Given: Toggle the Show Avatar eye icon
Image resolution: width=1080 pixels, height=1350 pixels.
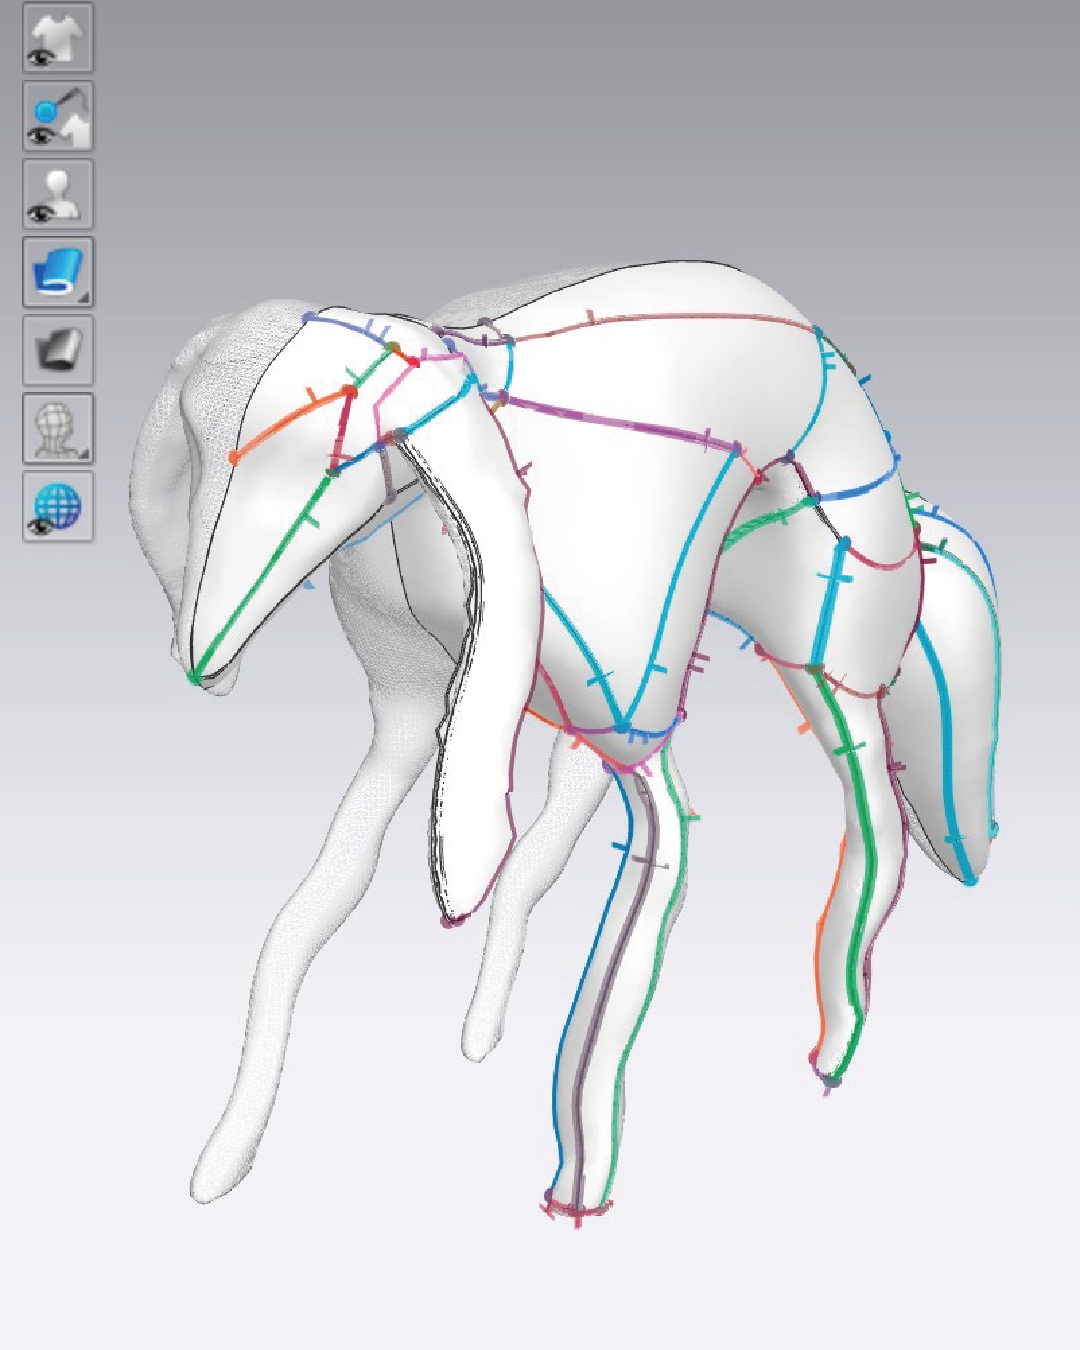Looking at the screenshot, I should tap(58, 194).
